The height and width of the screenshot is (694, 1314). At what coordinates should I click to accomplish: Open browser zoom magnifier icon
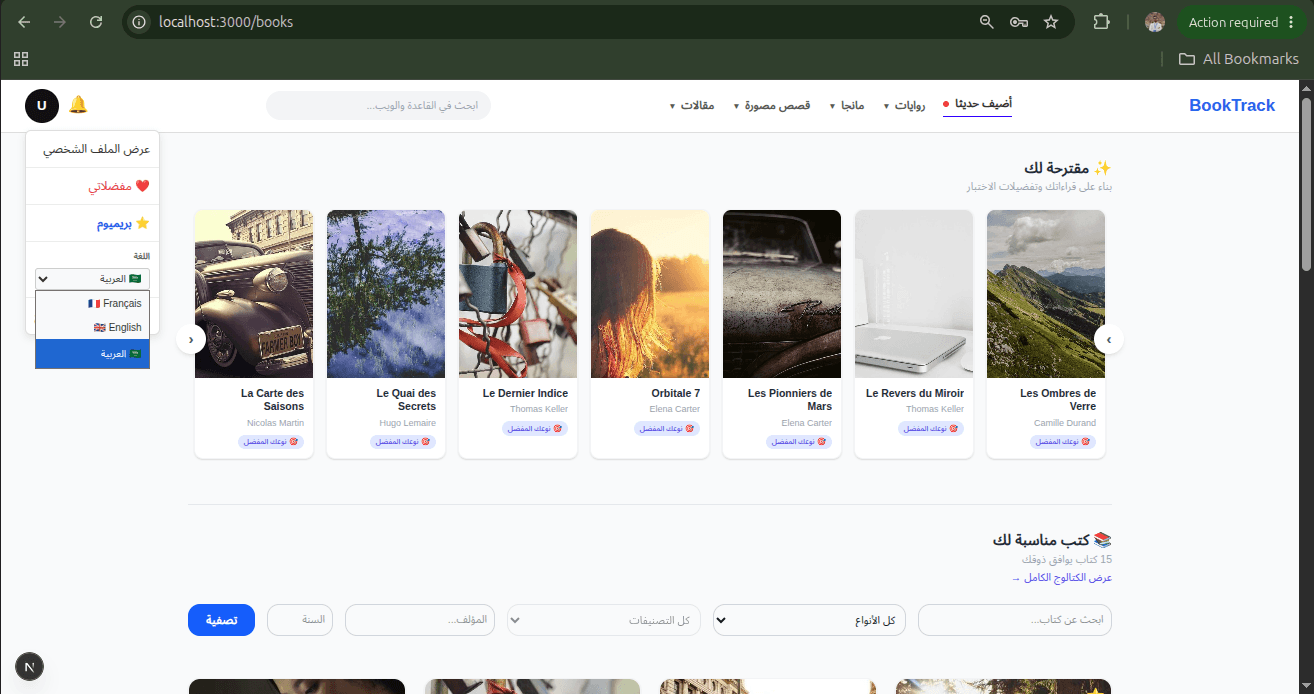pos(987,22)
